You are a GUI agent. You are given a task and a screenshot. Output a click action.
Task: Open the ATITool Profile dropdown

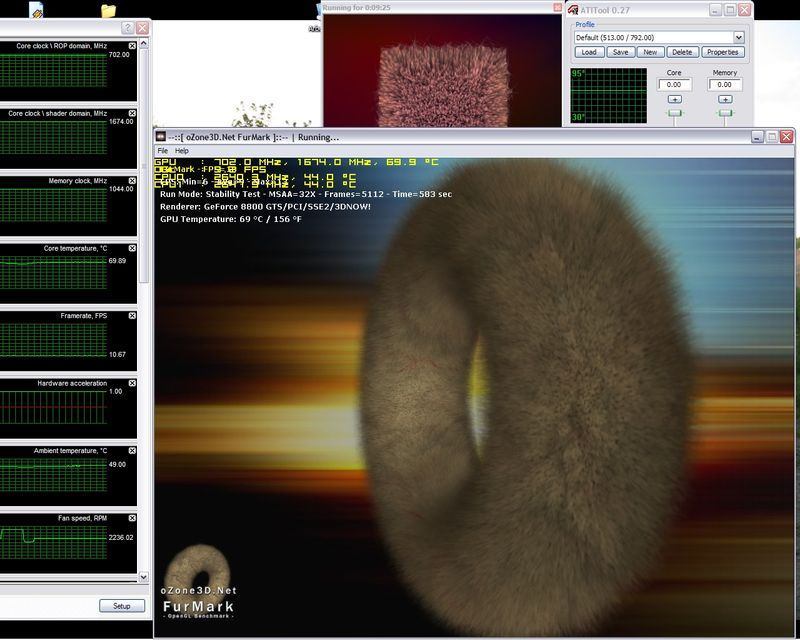(x=738, y=37)
